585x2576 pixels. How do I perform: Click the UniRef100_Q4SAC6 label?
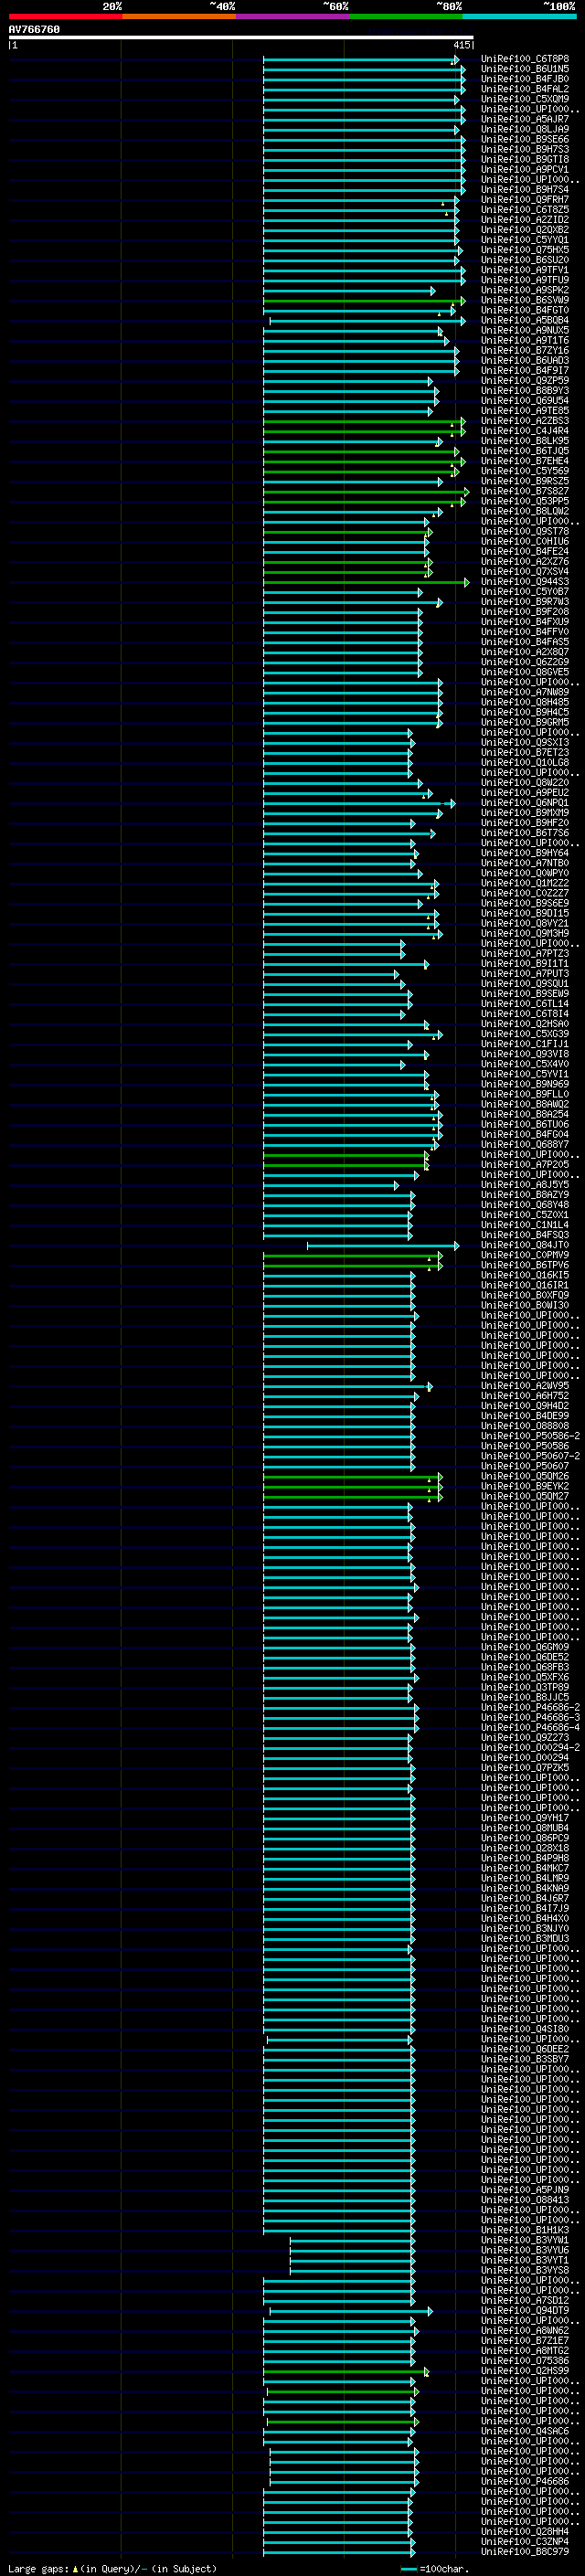[x=525, y=2431]
